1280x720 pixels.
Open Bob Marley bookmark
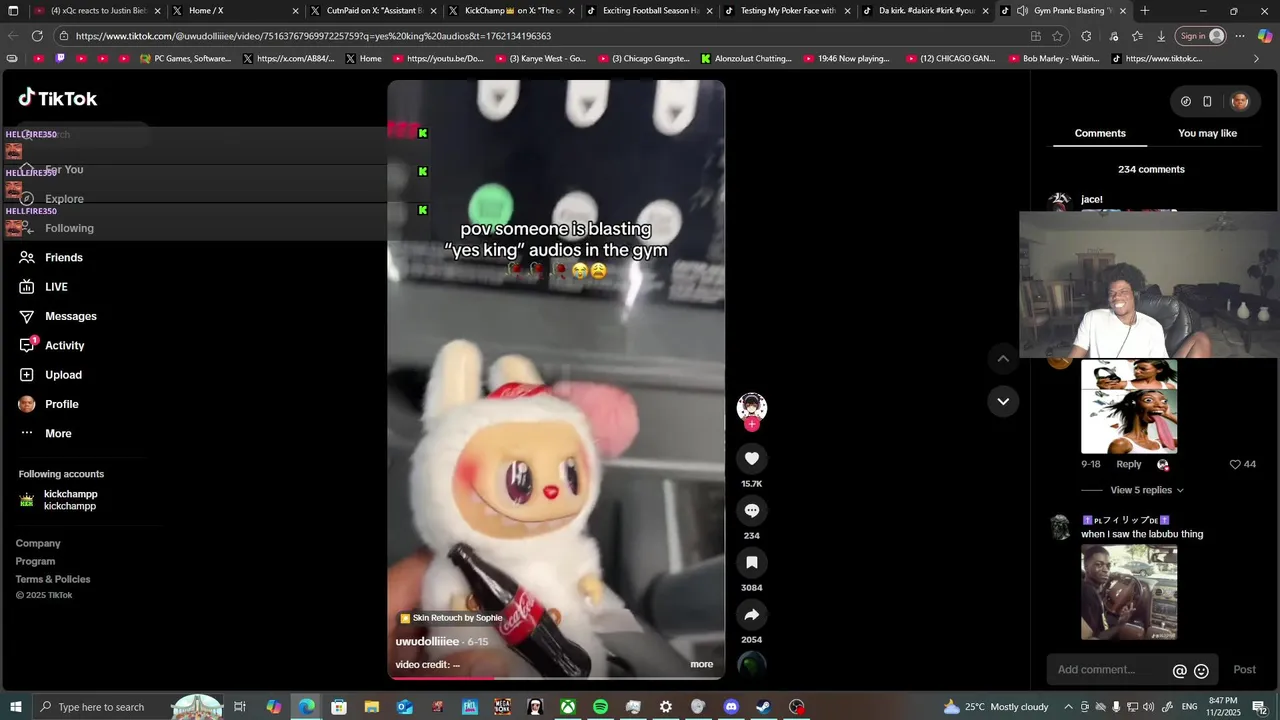[x=1054, y=59]
